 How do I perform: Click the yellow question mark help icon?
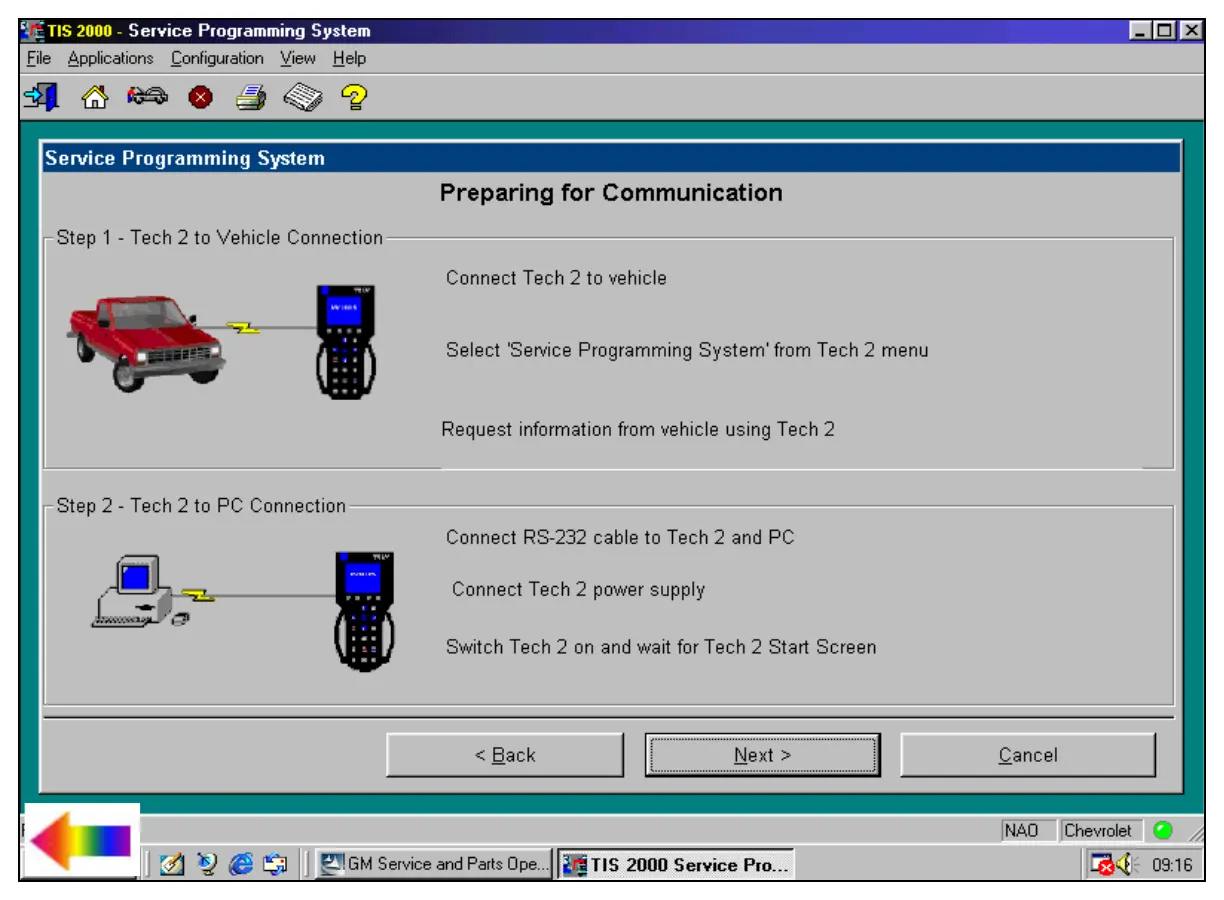click(354, 97)
